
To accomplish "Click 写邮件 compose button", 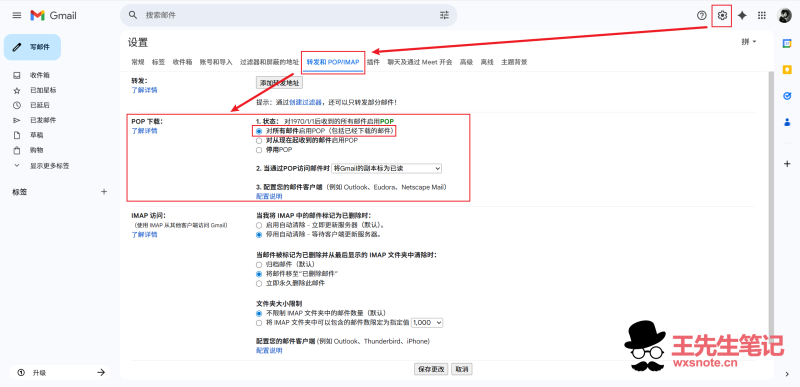I will coord(32,47).
